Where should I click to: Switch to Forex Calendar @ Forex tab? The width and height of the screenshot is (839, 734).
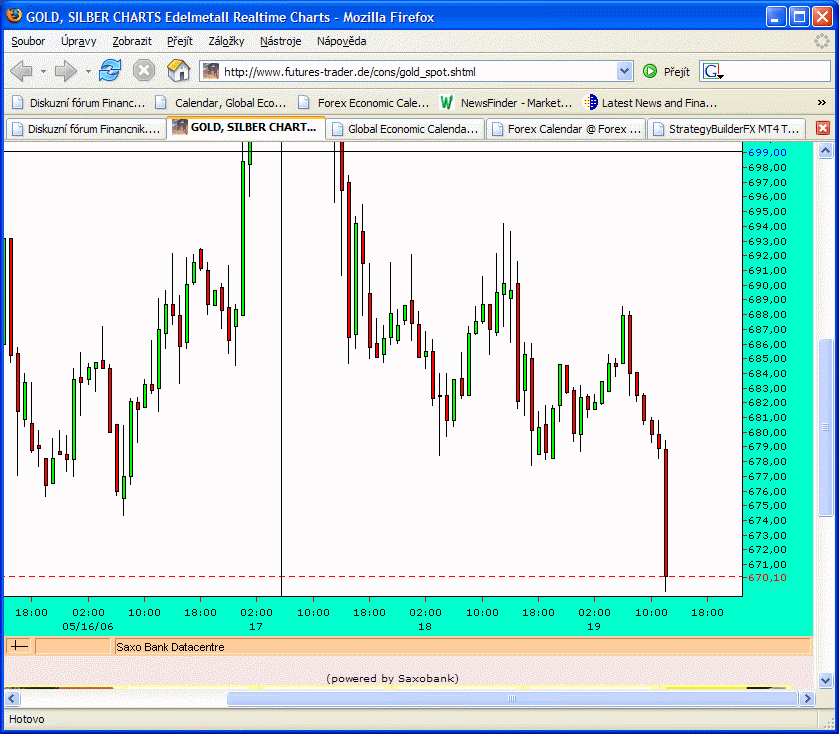pyautogui.click(x=566, y=129)
